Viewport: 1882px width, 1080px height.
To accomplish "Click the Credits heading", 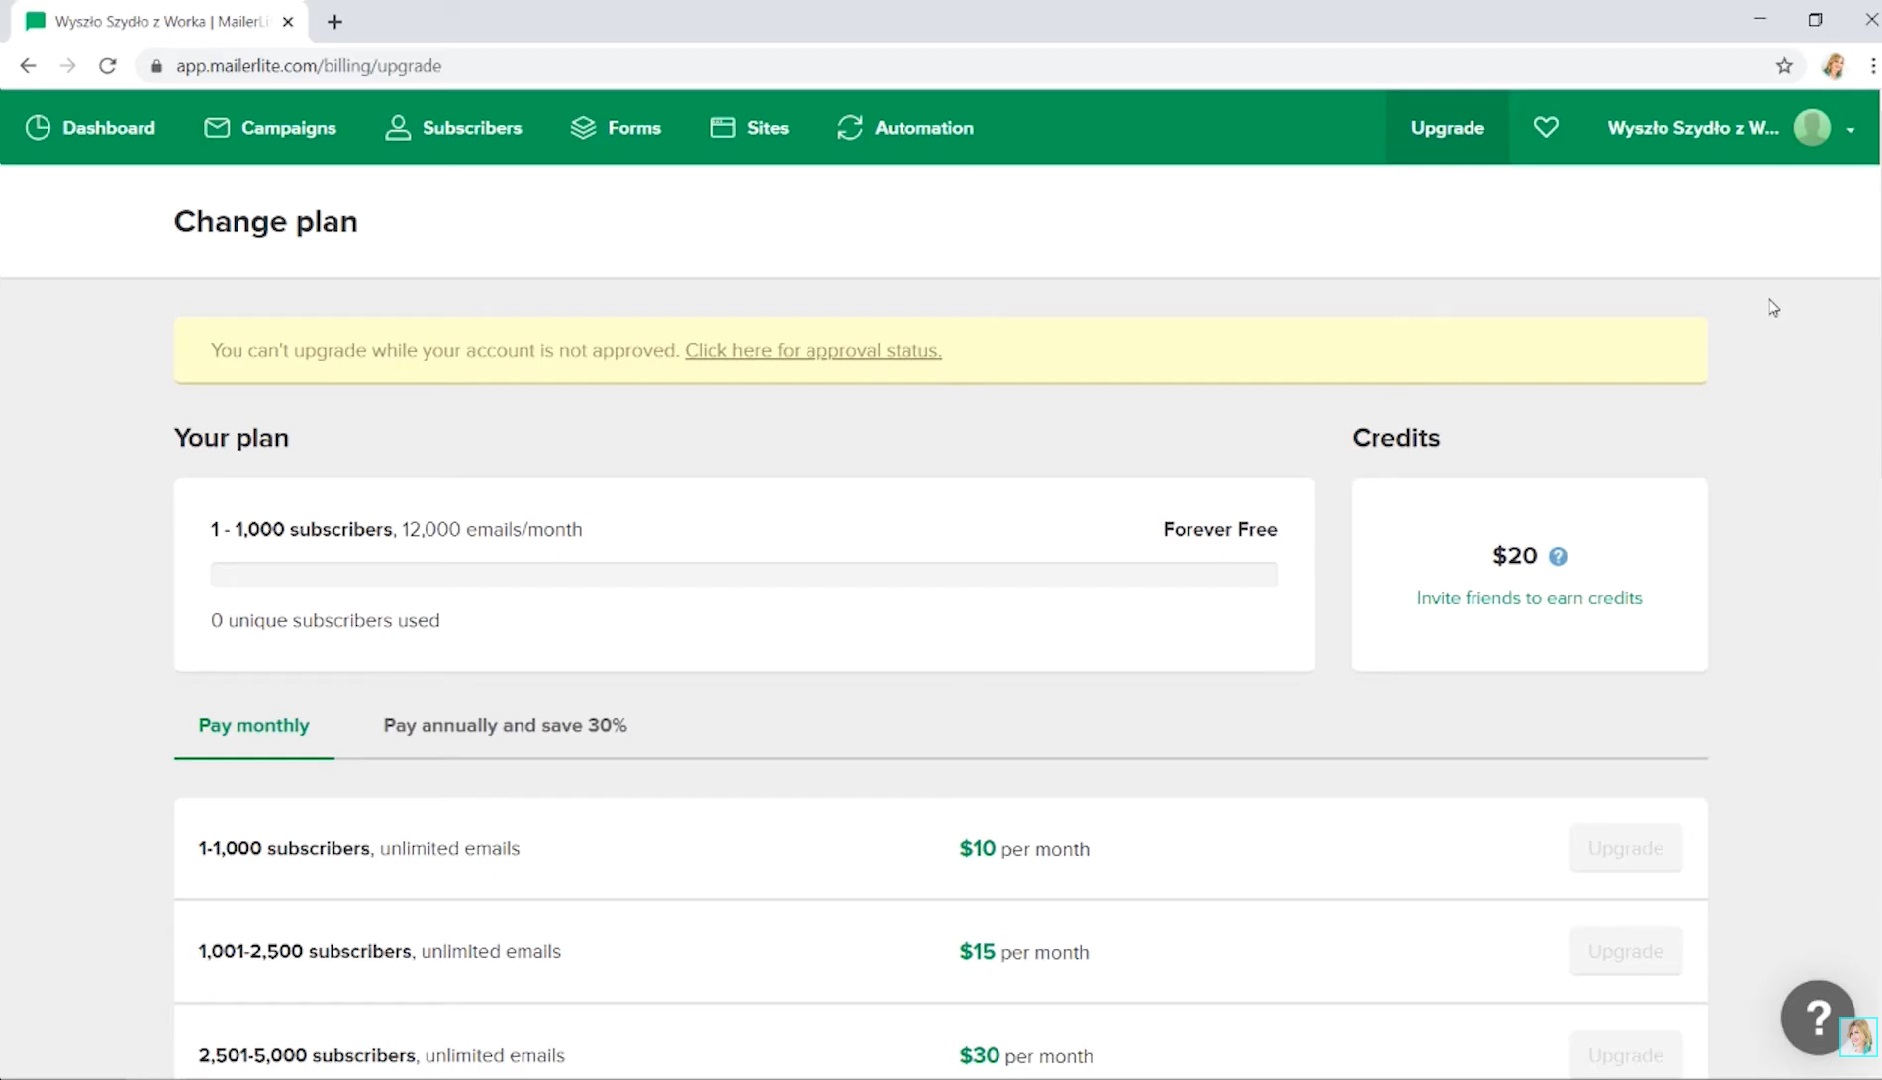I will pyautogui.click(x=1396, y=438).
